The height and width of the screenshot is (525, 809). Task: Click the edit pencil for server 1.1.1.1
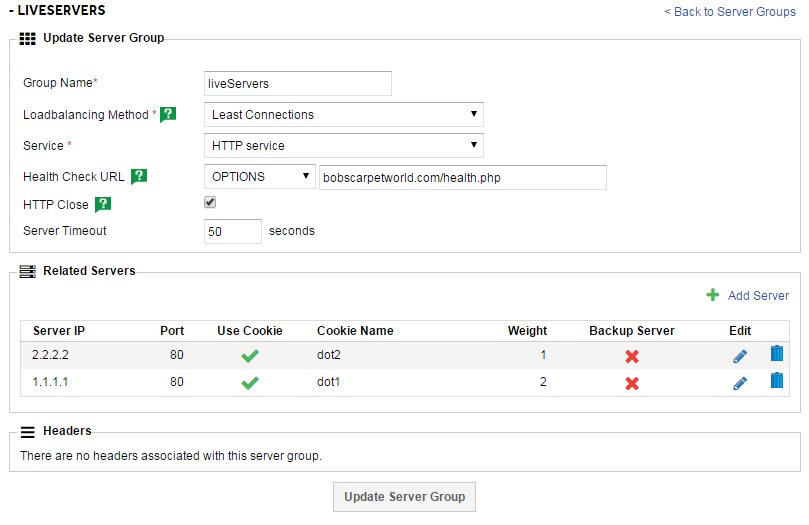(x=740, y=382)
